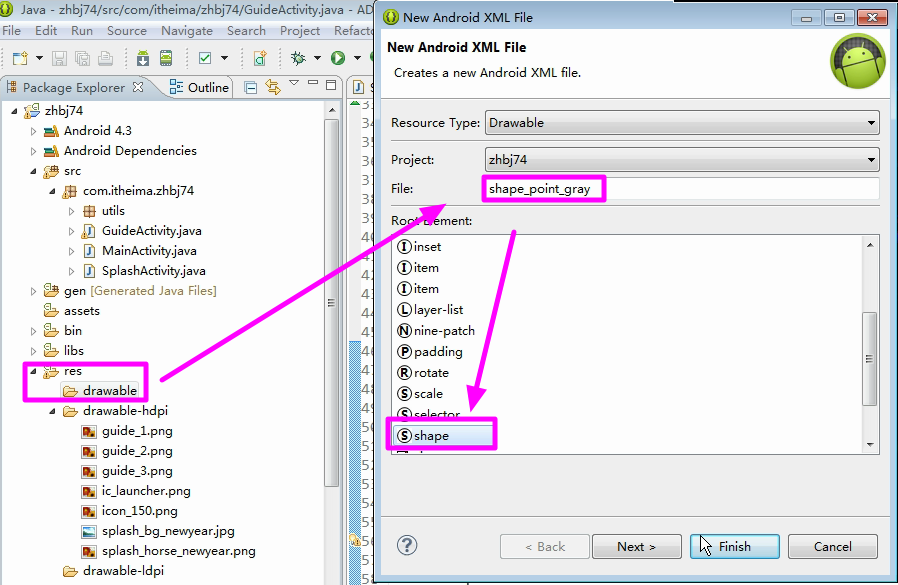This screenshot has height=585, width=898.
Task: Collapse the src folder node
Action: coord(33,171)
